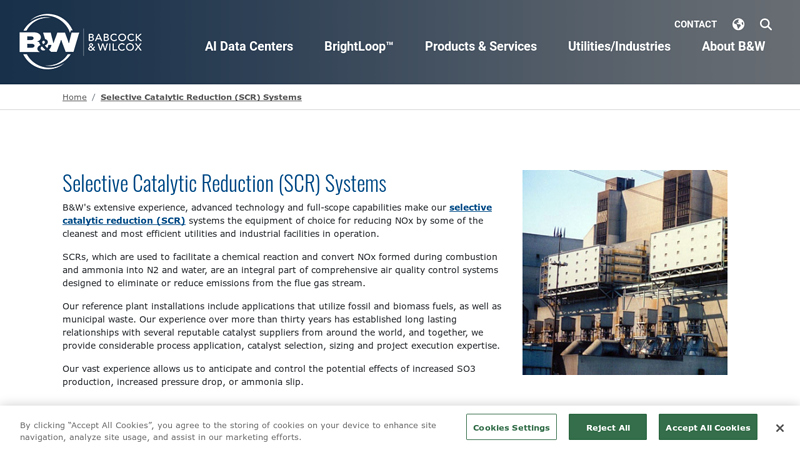Image resolution: width=800 pixels, height=450 pixels.
Task: Dismiss cookie banner with X icon
Action: click(780, 428)
